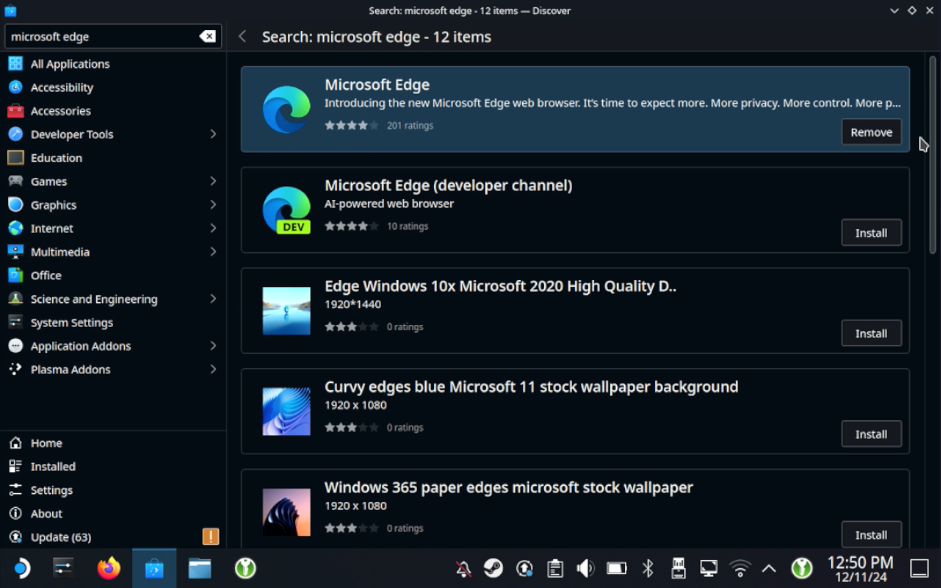
Task: Click the Steam system tray icon
Action: [x=493, y=568]
